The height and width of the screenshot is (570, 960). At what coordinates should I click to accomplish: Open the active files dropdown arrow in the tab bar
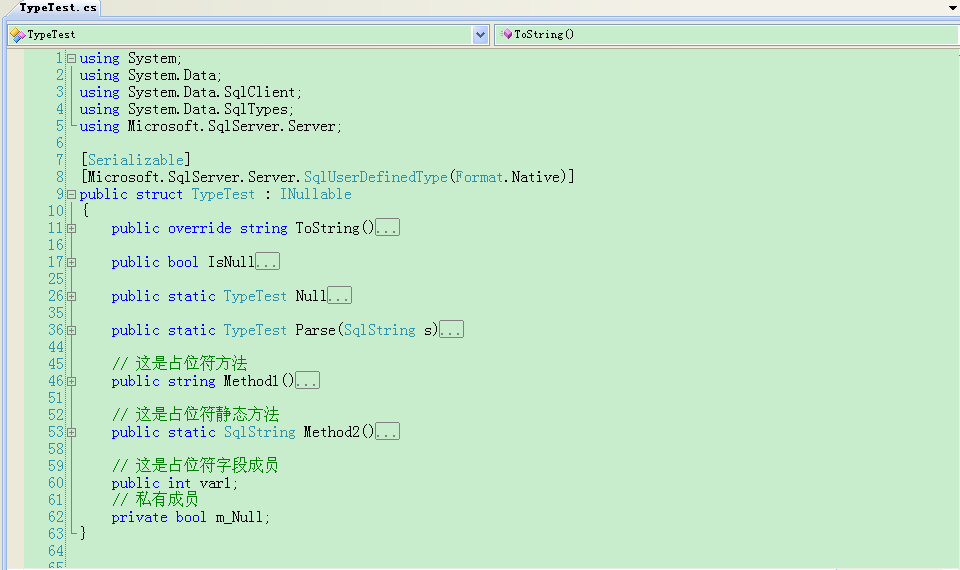coord(953,7)
